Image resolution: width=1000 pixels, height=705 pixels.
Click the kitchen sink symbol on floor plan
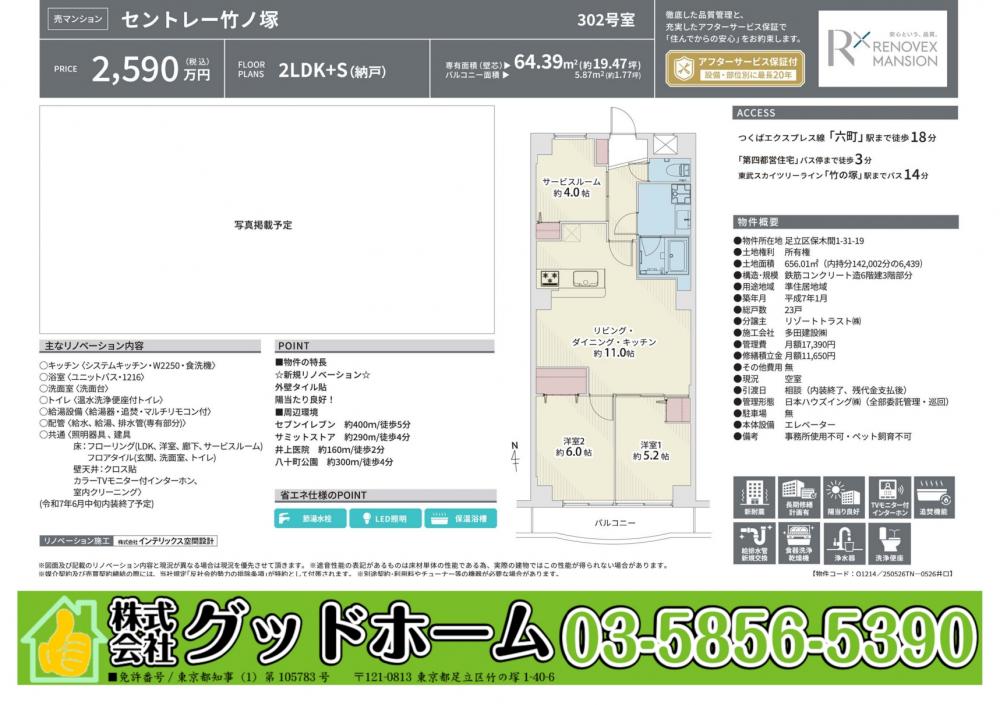[x=587, y=279]
